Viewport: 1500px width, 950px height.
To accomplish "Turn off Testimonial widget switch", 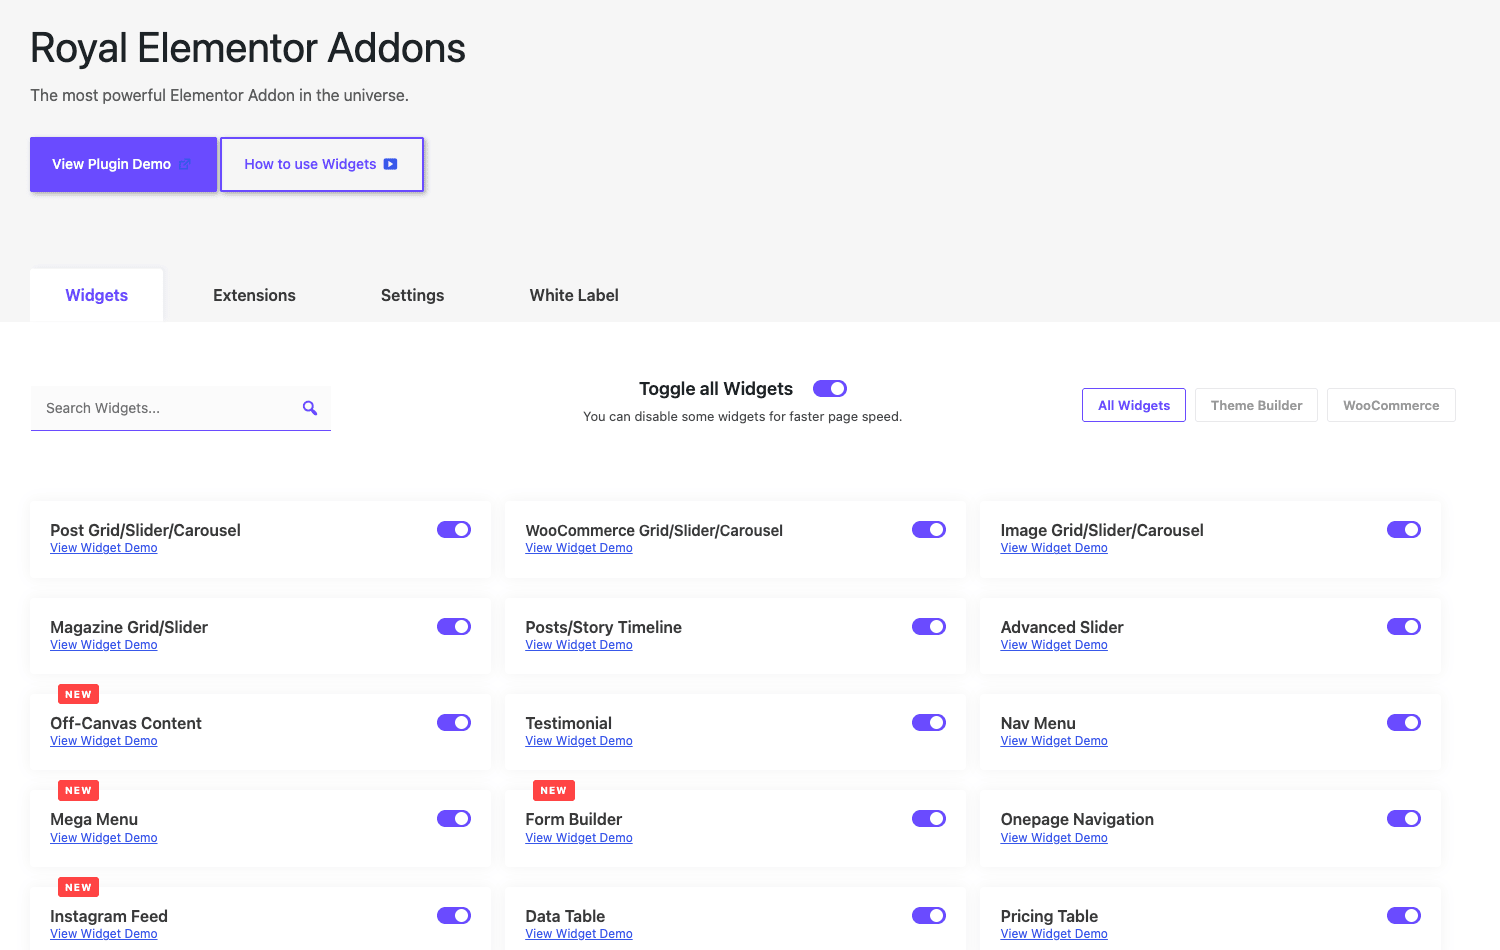I will tap(929, 723).
